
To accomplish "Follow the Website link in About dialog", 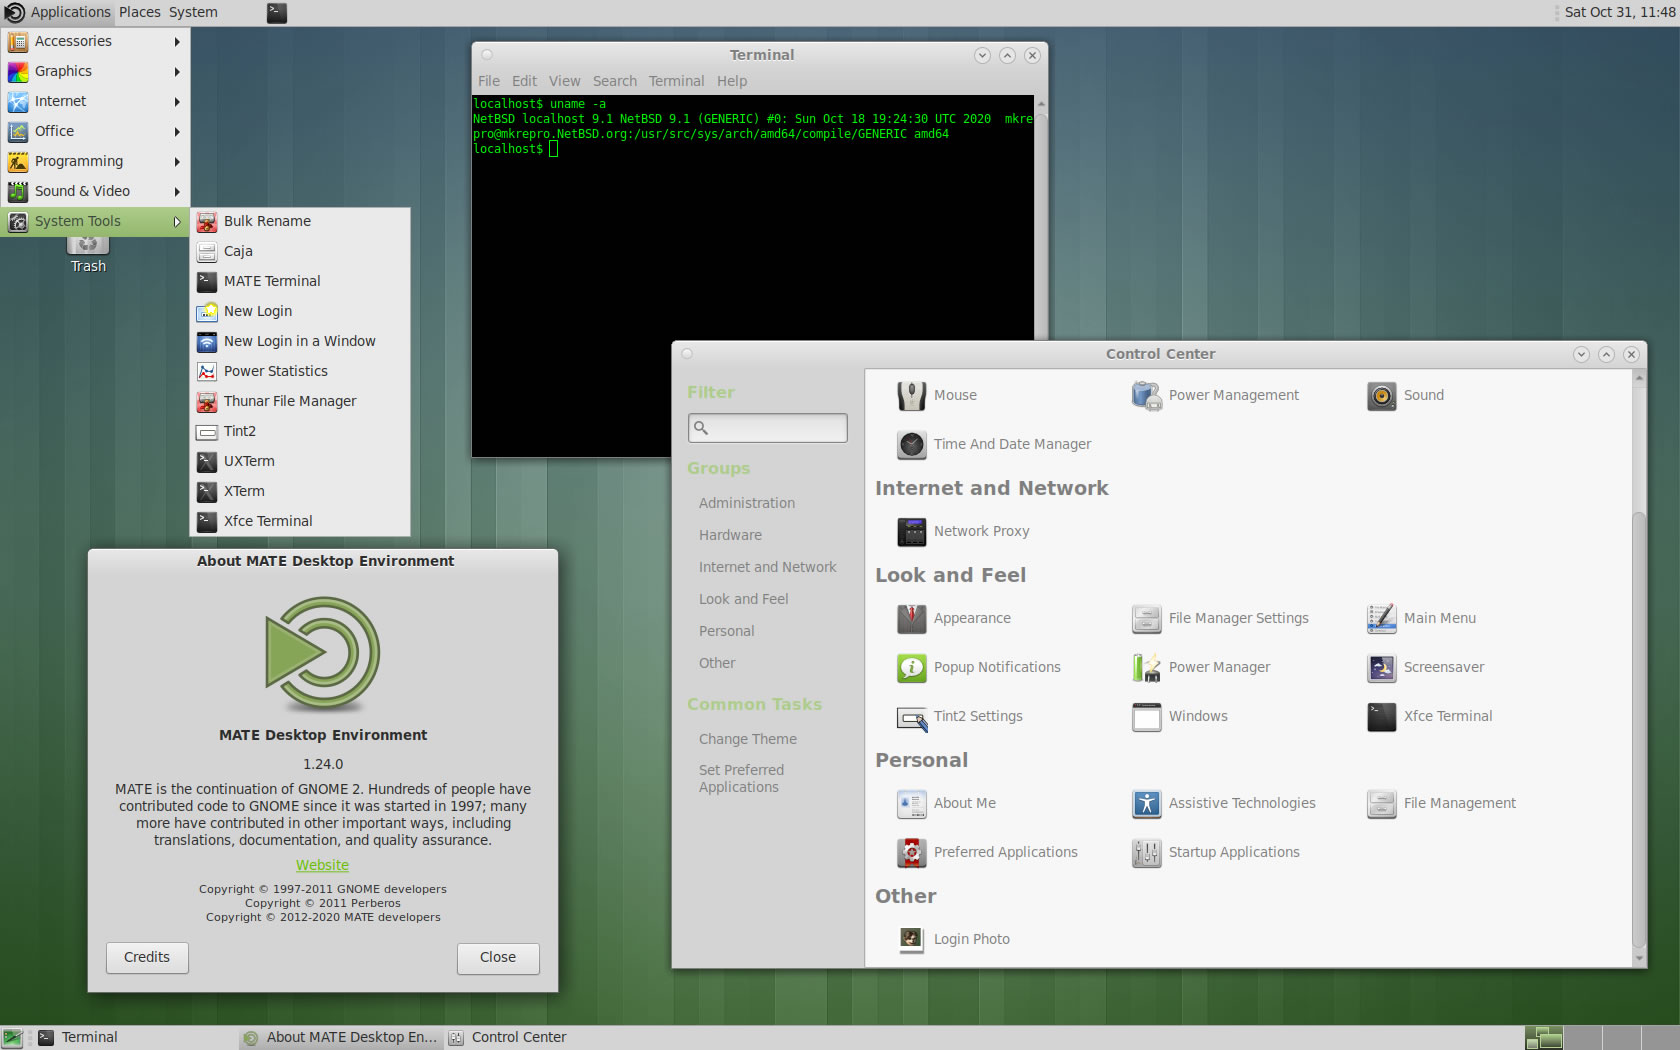I will tap(322, 866).
